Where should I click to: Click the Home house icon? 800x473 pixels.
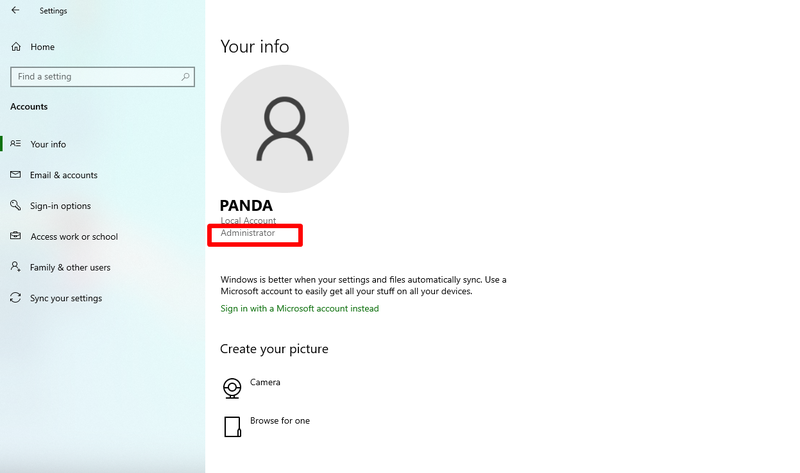pyautogui.click(x=16, y=47)
